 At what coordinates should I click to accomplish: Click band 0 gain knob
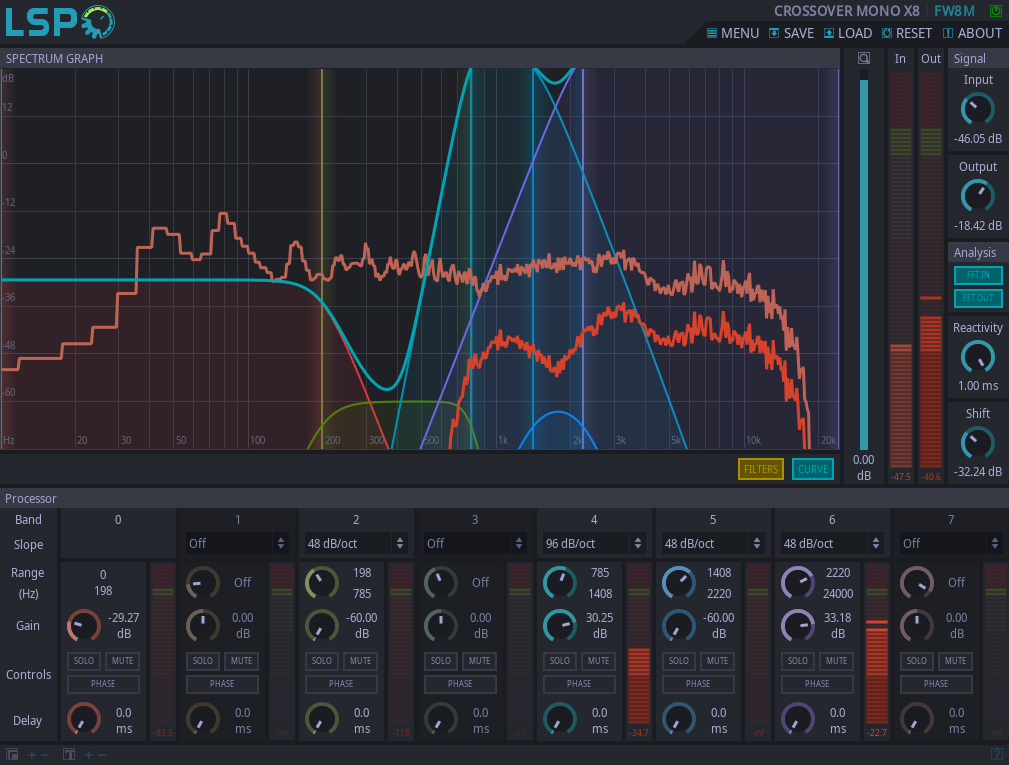[84, 625]
